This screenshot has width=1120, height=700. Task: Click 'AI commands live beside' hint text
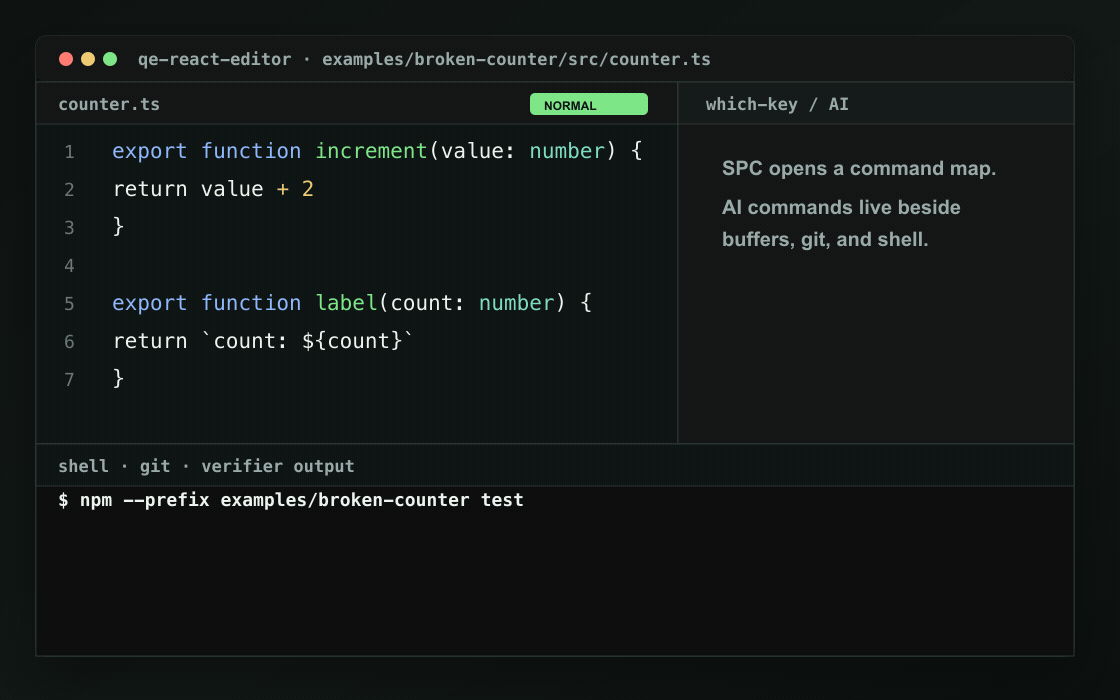tap(841, 207)
